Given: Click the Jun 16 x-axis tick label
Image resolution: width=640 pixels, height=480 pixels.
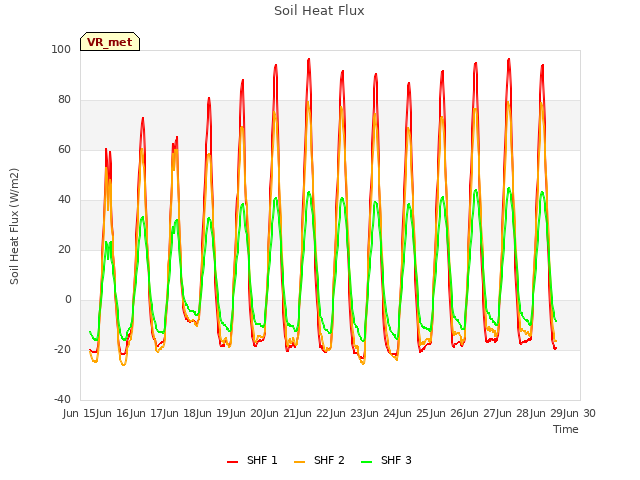Looking at the screenshot, I should (114, 413).
